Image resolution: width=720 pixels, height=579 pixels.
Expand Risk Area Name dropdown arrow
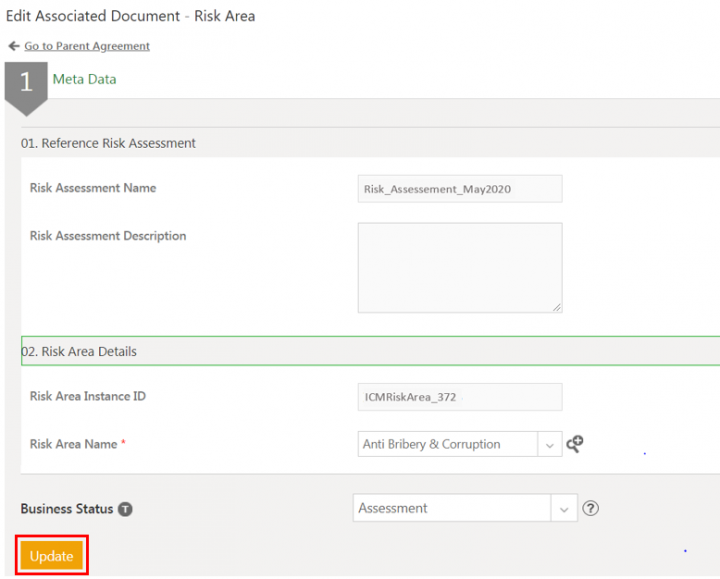[550, 444]
